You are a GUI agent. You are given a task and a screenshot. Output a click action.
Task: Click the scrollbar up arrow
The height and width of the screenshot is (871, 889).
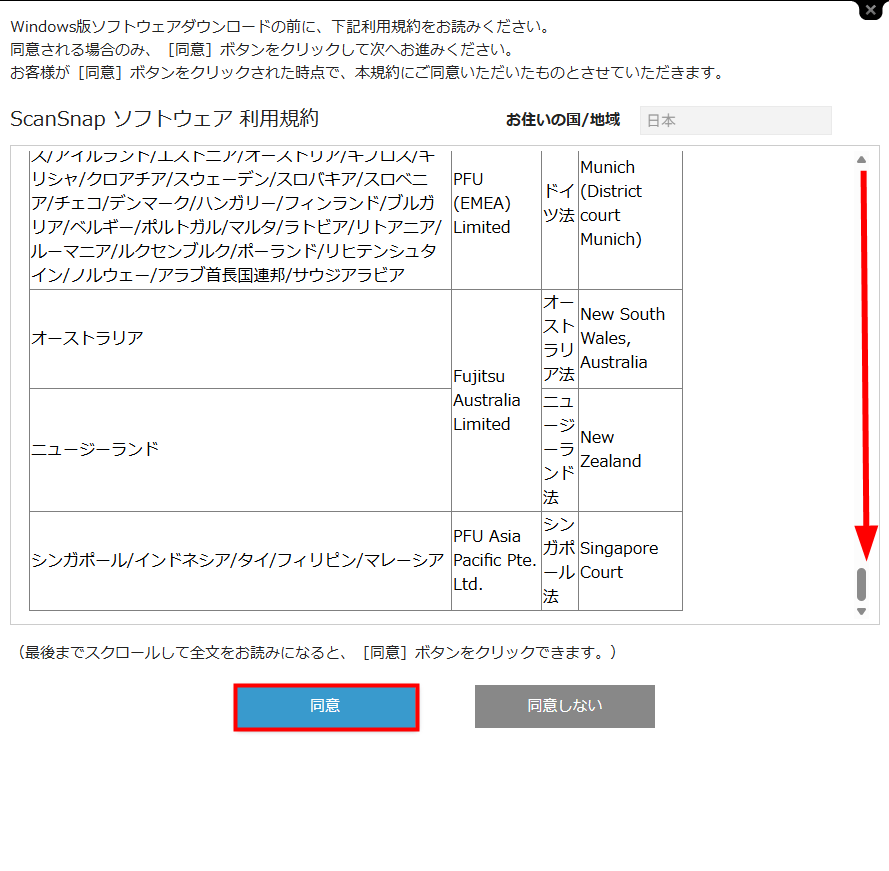tap(861, 160)
